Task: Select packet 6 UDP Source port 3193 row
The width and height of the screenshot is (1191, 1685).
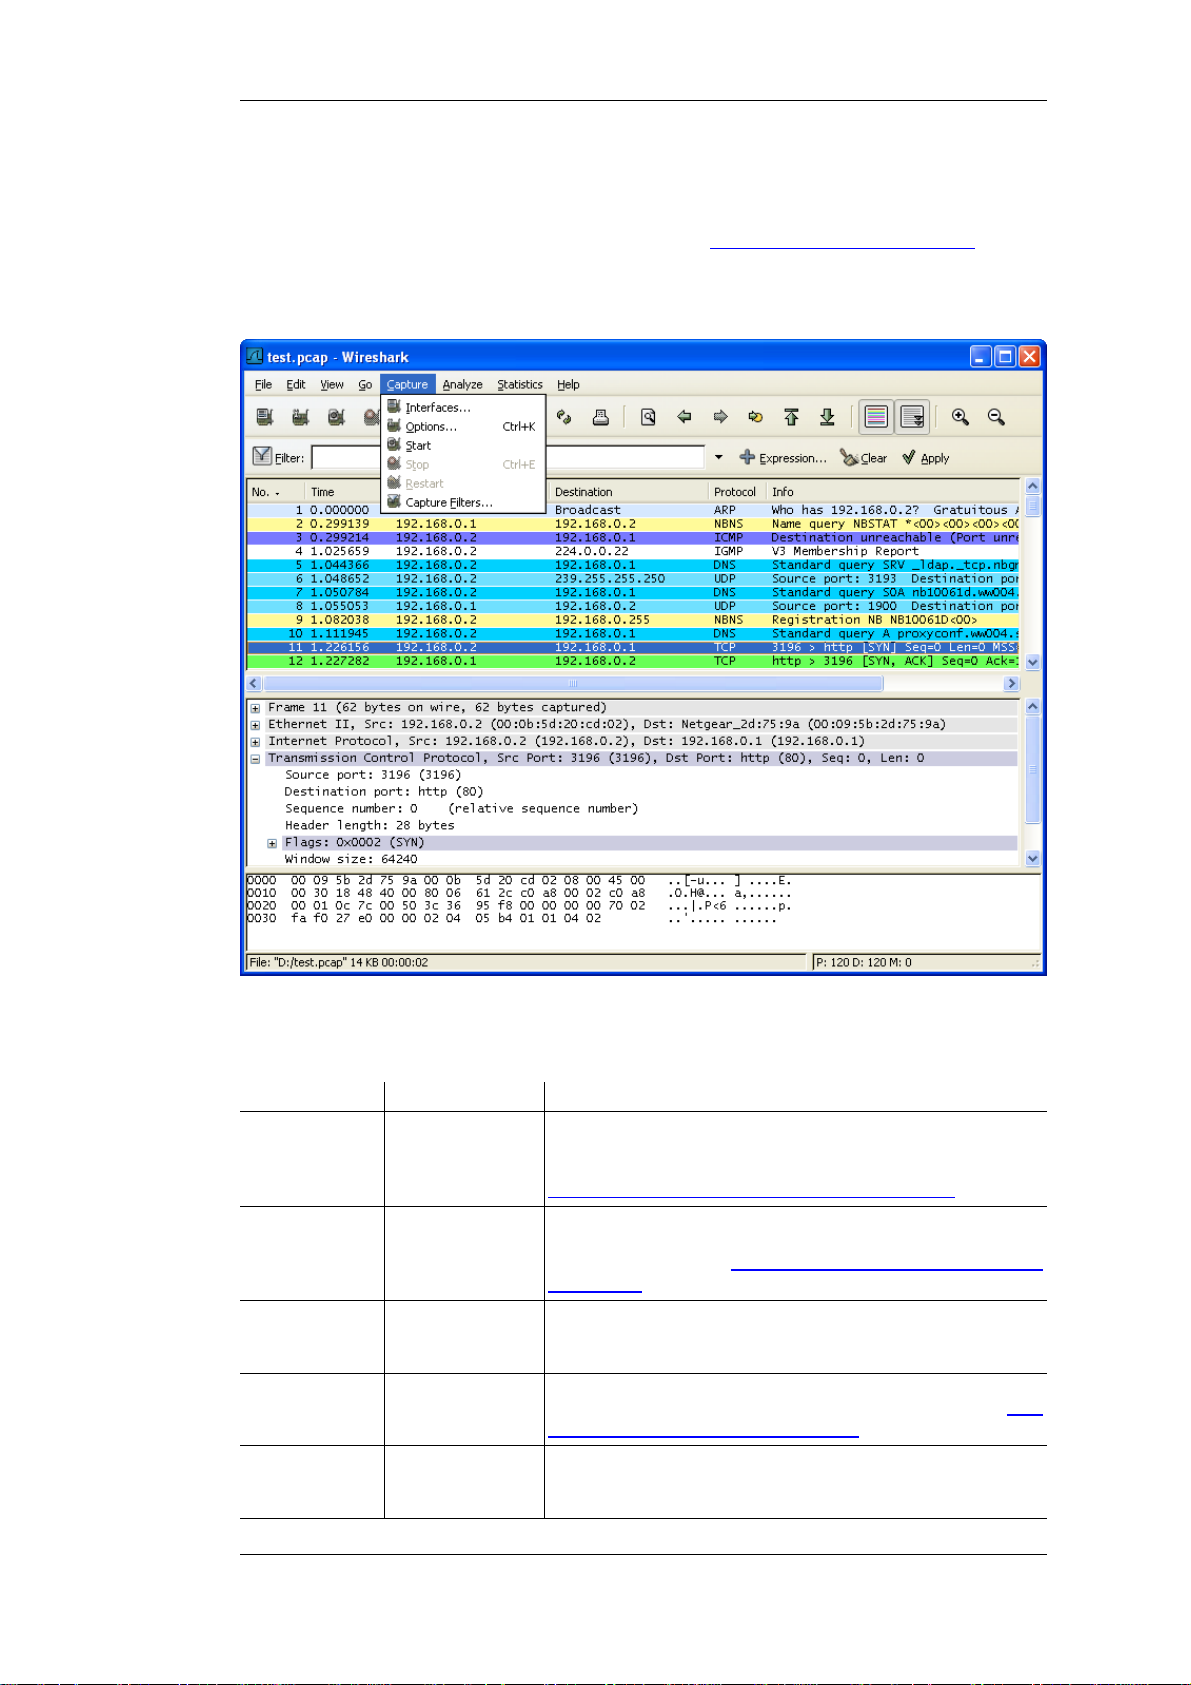Action: (x=634, y=579)
